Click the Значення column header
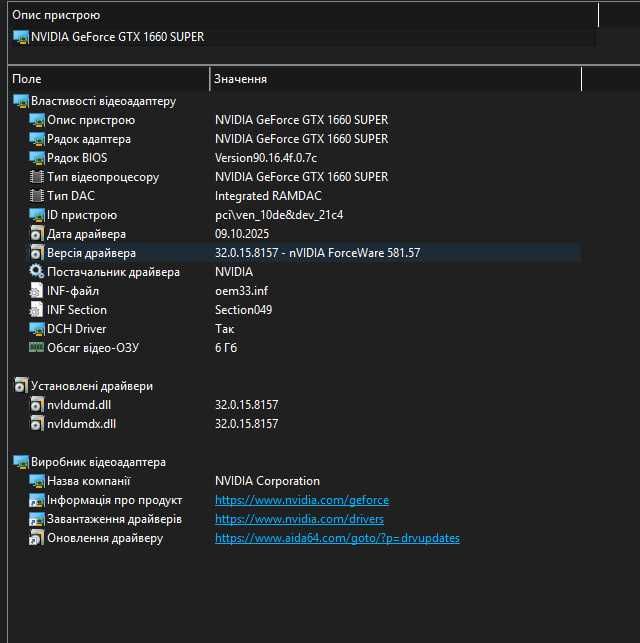The width and height of the screenshot is (640, 643). pyautogui.click(x=396, y=79)
